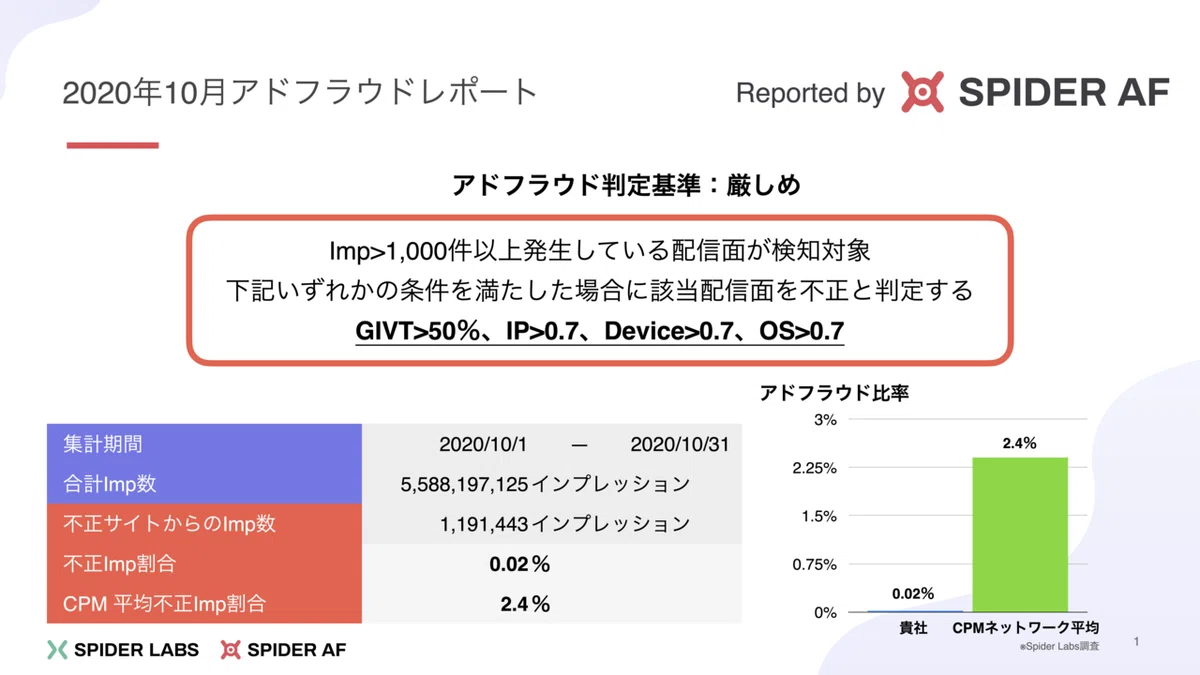Click the red underline bar below the title

pyautogui.click(x=112, y=146)
